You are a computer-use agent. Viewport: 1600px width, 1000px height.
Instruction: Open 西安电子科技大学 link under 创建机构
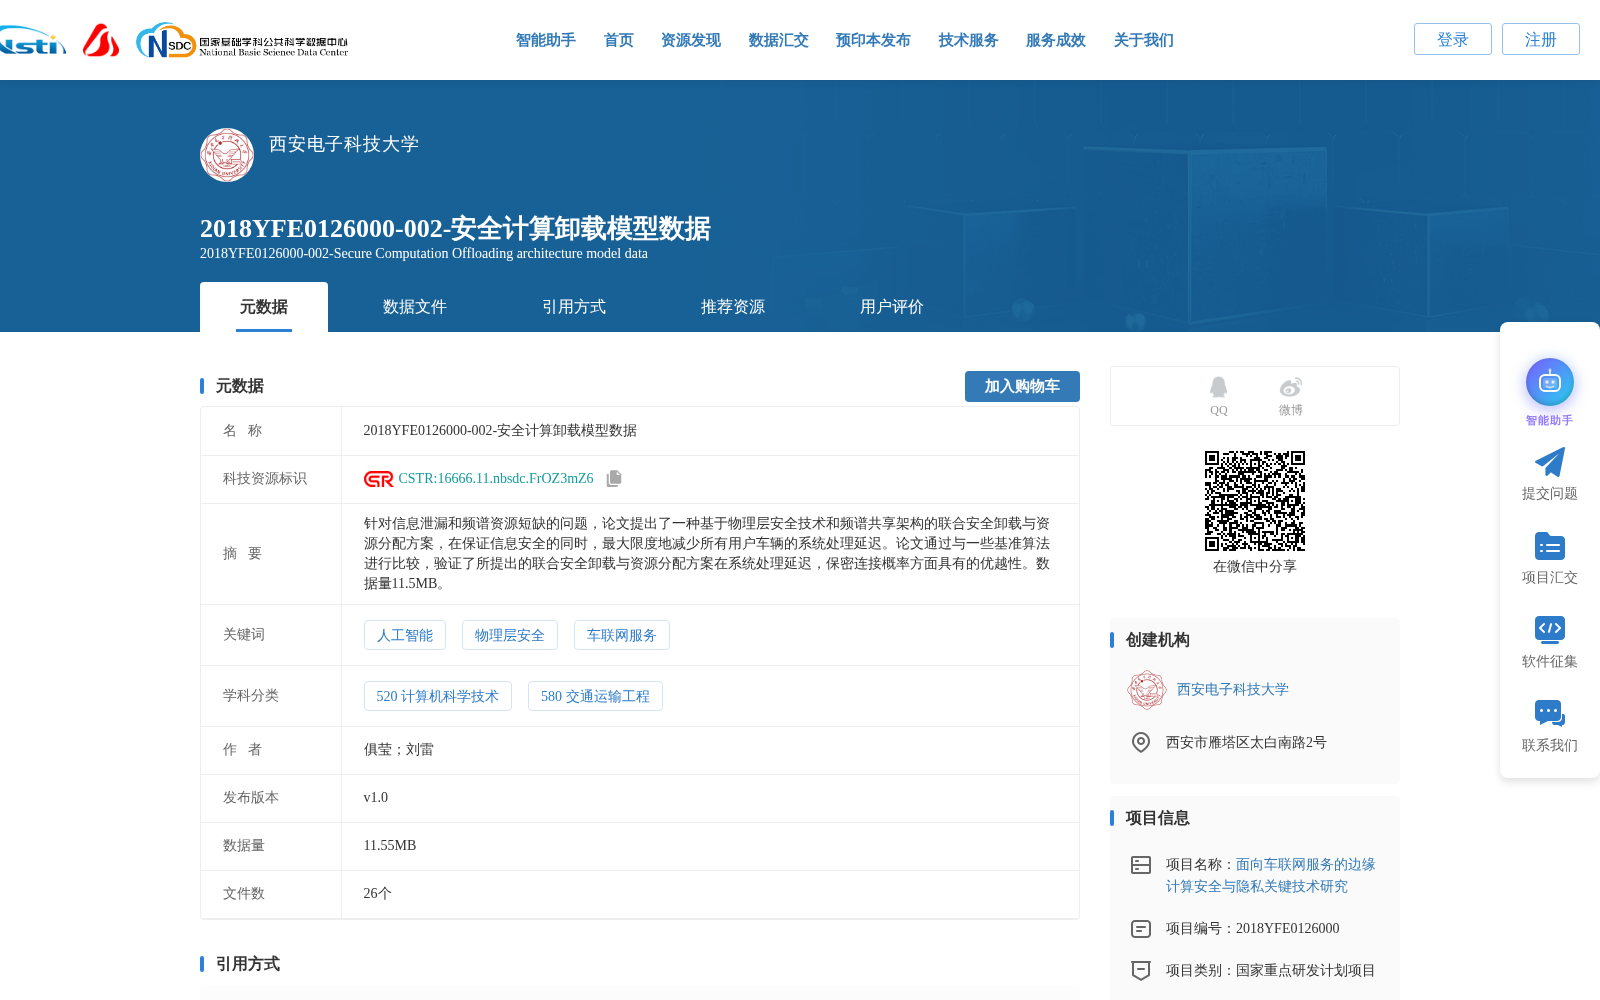tap(1233, 690)
